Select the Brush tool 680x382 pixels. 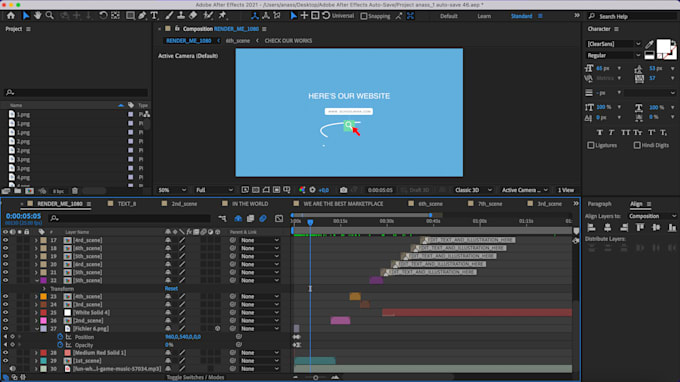tap(169, 16)
